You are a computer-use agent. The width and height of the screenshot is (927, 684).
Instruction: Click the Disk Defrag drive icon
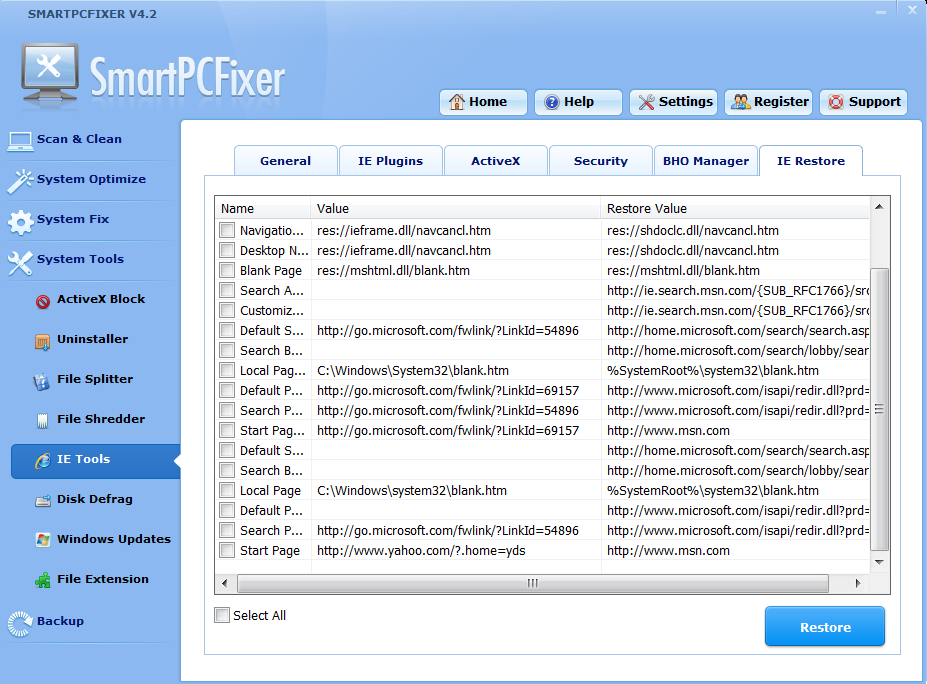[43, 501]
